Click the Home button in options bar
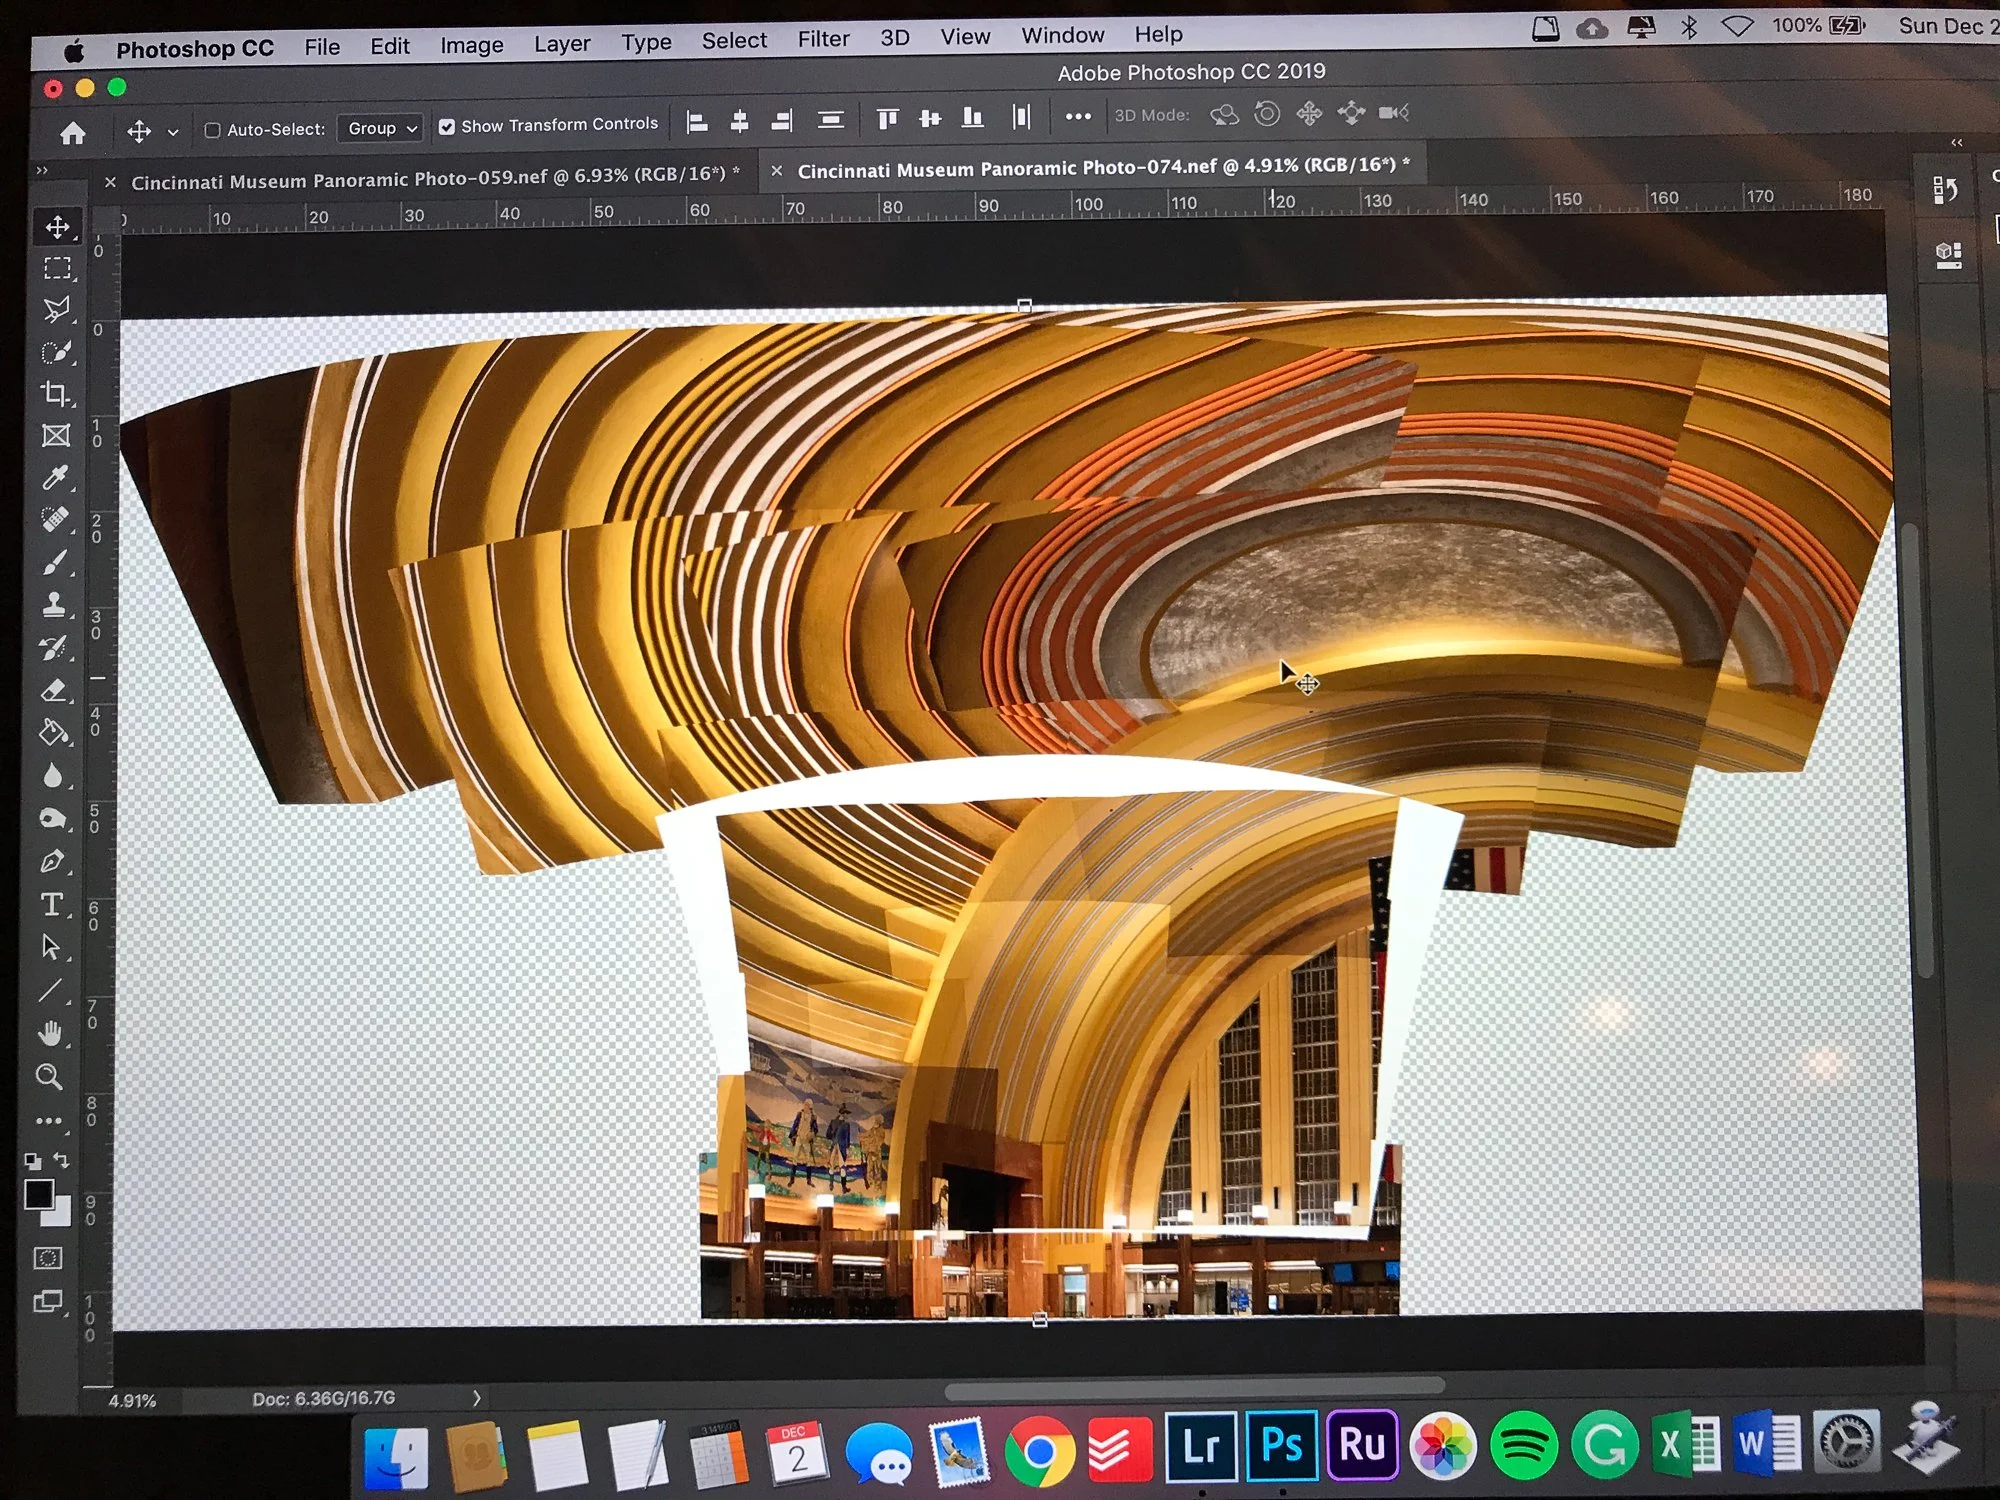 pyautogui.click(x=72, y=133)
